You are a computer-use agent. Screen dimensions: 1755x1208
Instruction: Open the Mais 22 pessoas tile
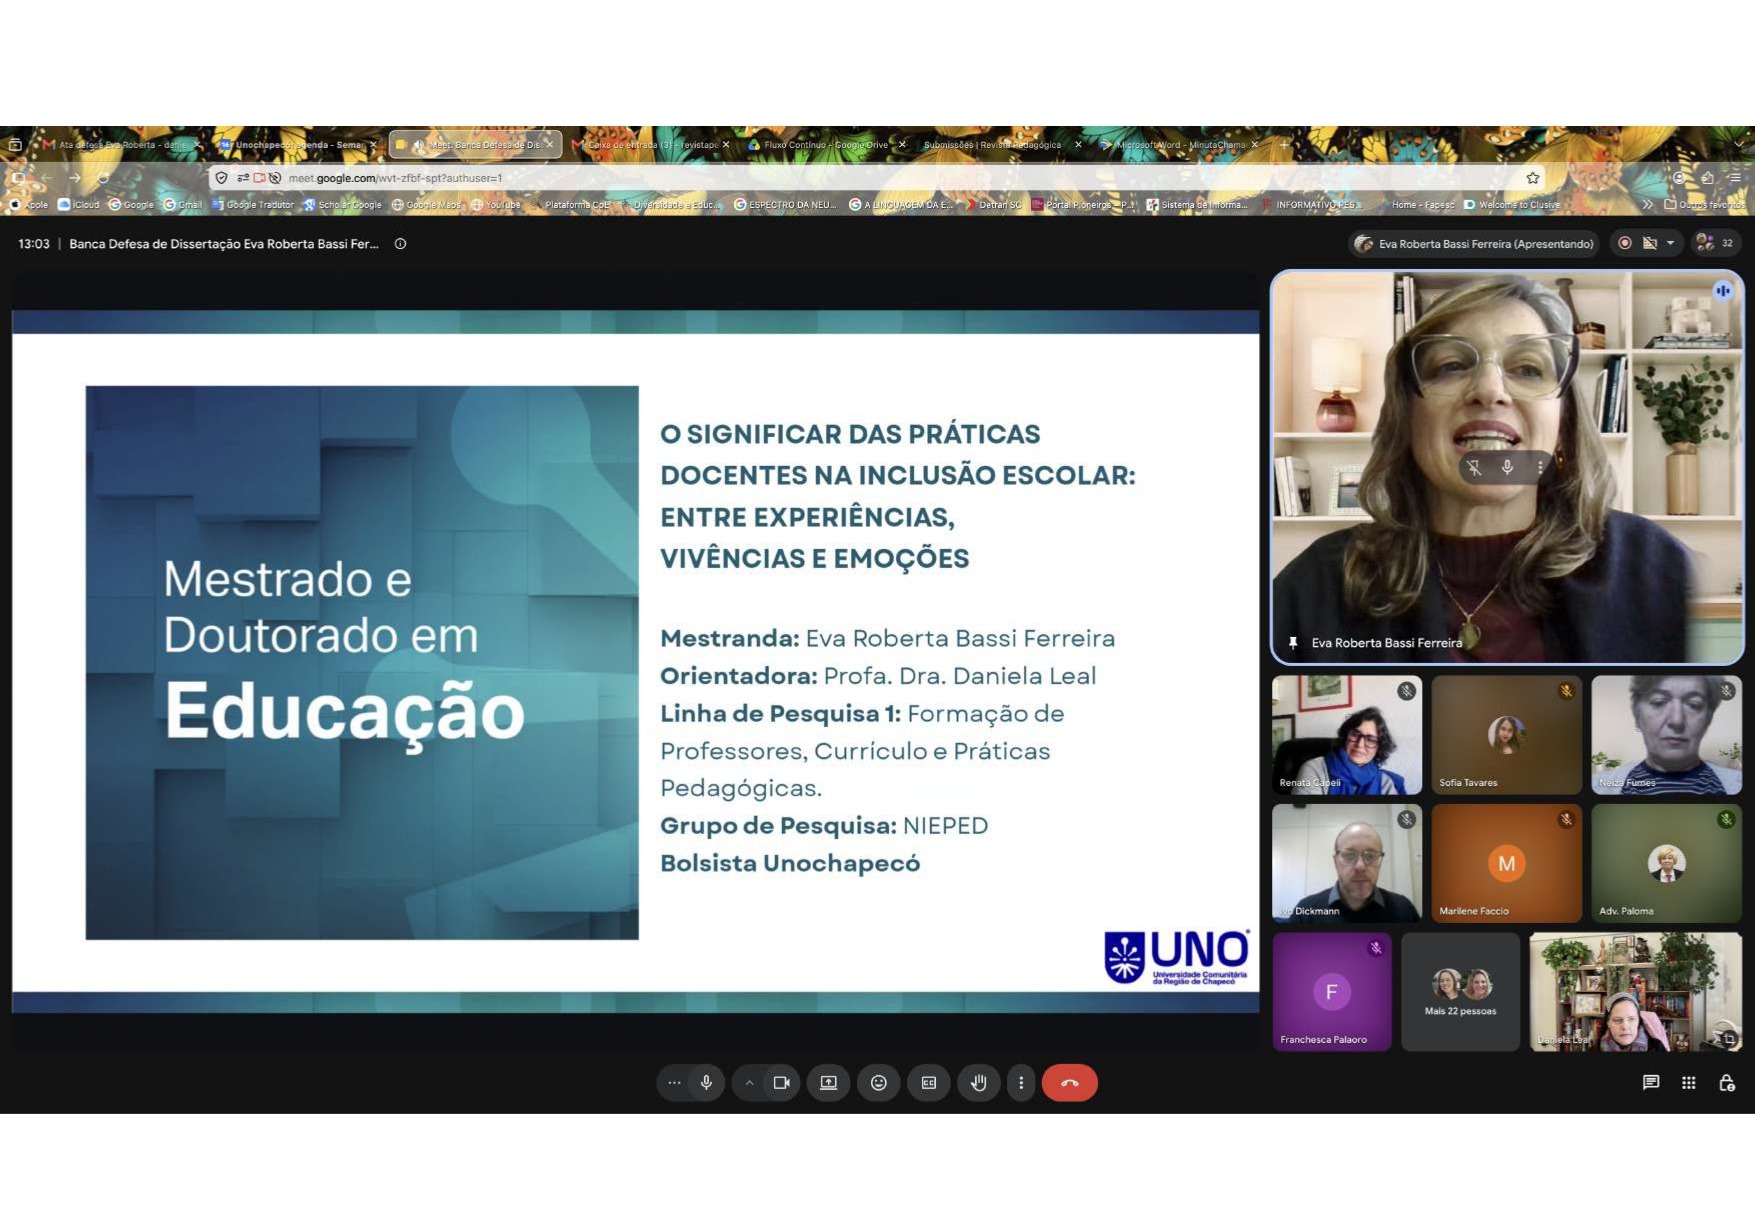[1460, 991]
